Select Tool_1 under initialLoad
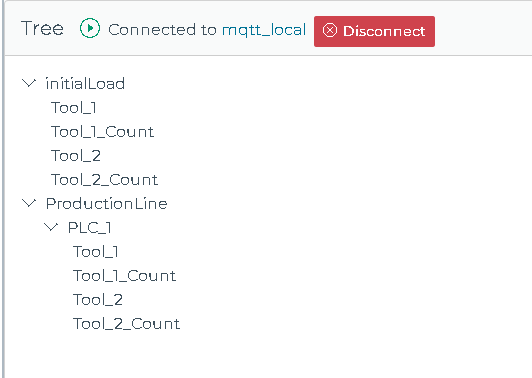Screen dimensions: 532x378 click(74, 108)
